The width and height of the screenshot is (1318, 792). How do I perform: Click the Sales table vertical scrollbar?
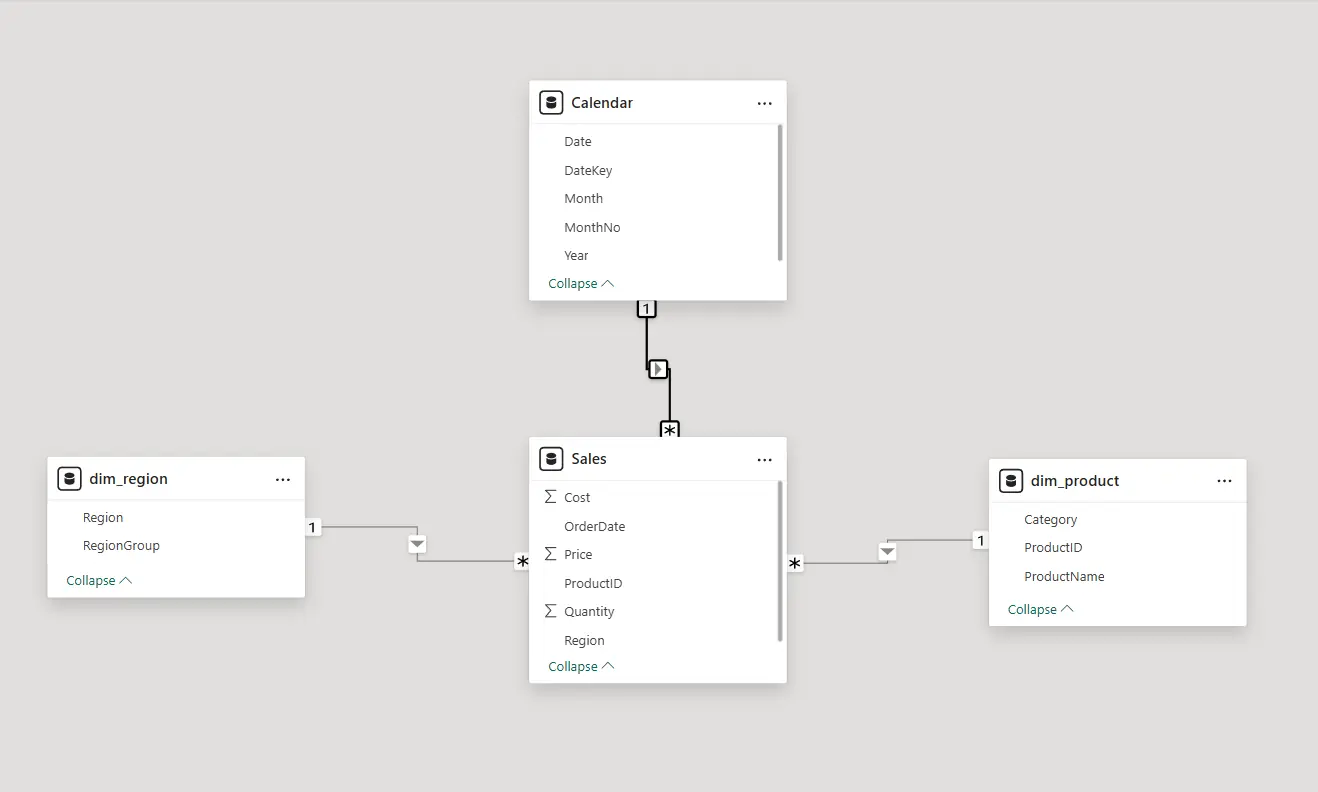pos(780,561)
